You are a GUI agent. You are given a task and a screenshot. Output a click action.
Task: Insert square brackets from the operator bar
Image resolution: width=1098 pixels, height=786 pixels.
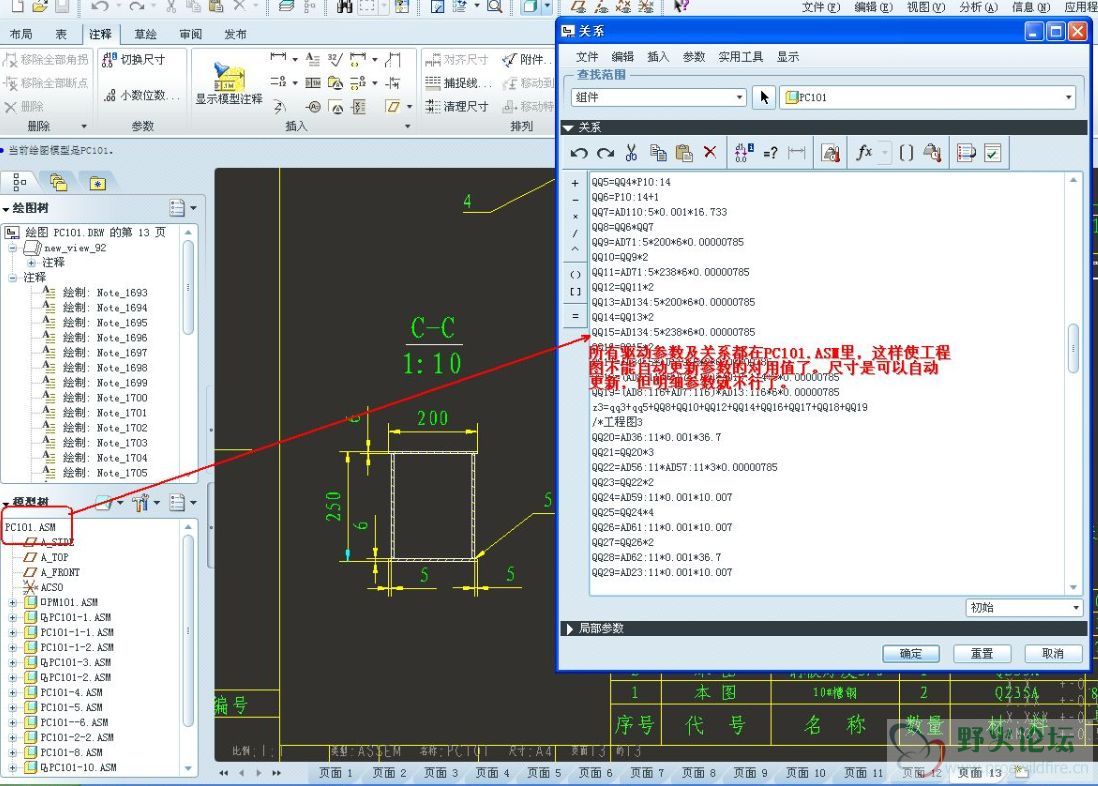click(x=575, y=291)
